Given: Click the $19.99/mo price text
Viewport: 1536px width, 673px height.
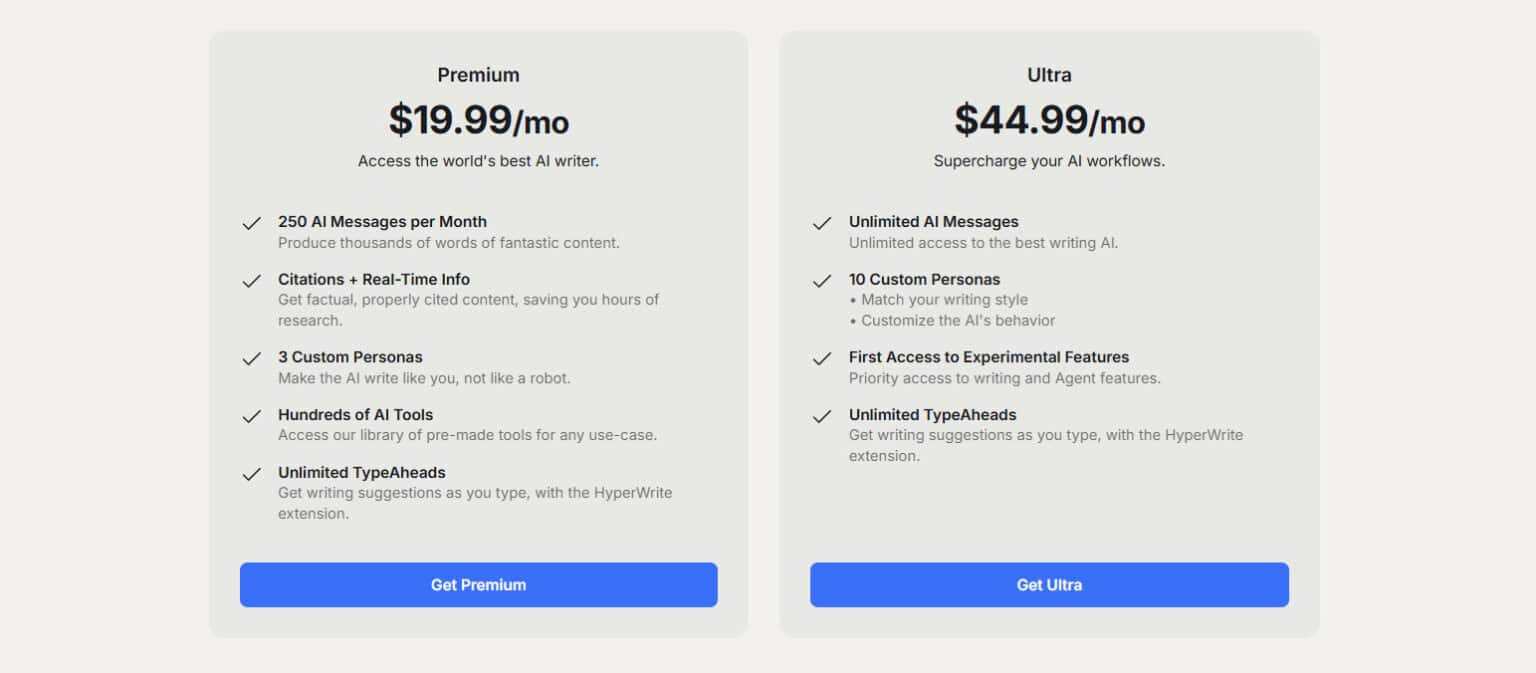Looking at the screenshot, I should (x=478, y=120).
